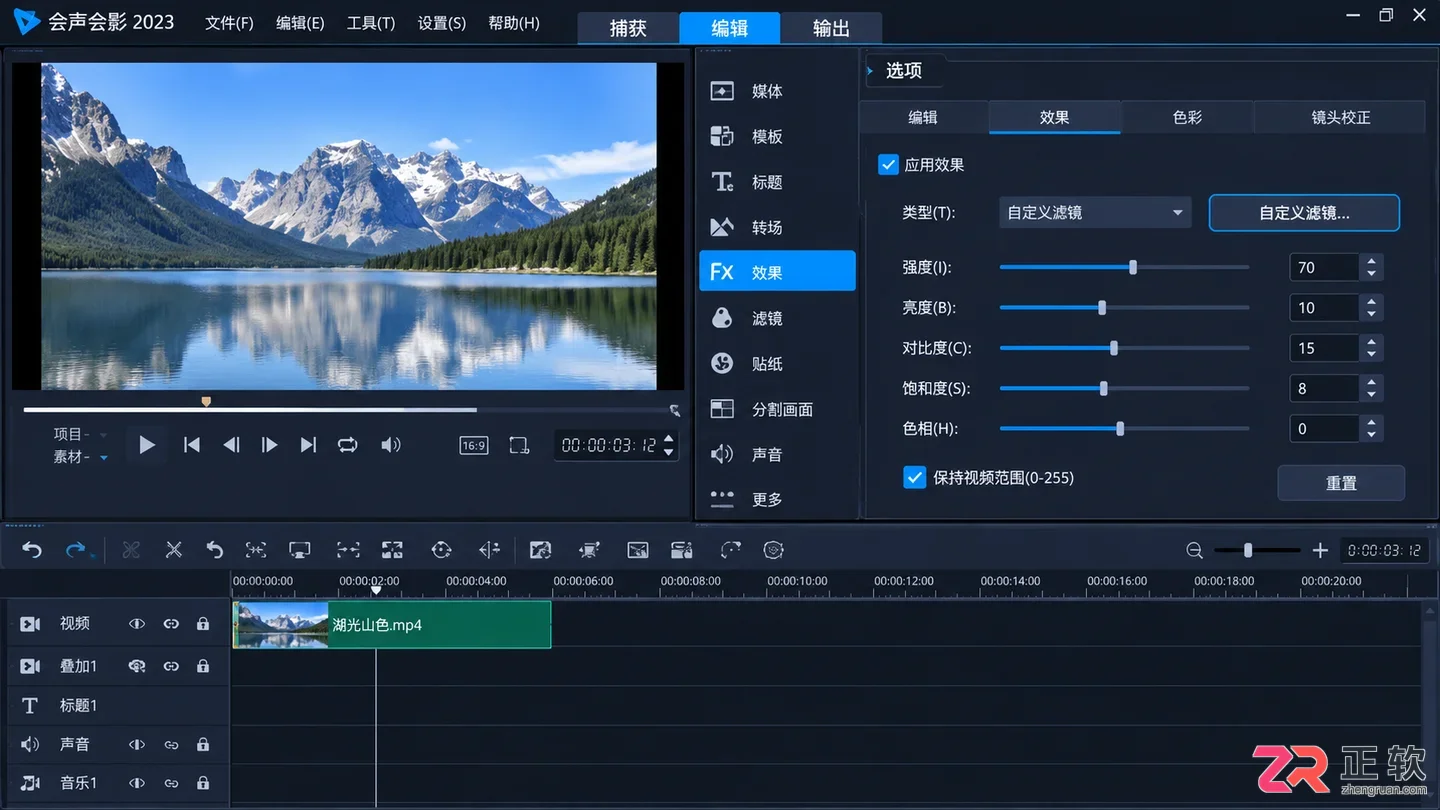Switch to the 捕获 capture tab

[628, 28]
